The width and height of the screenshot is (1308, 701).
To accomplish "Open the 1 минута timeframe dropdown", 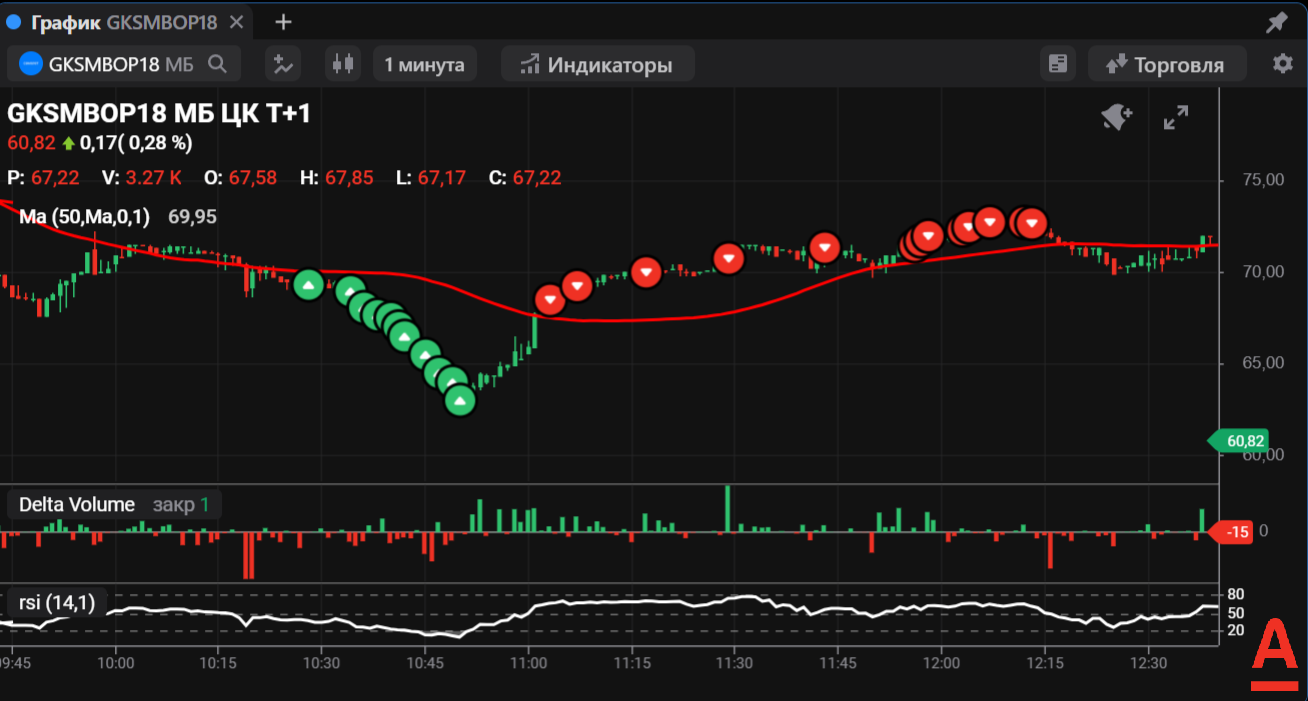I will [x=424, y=65].
